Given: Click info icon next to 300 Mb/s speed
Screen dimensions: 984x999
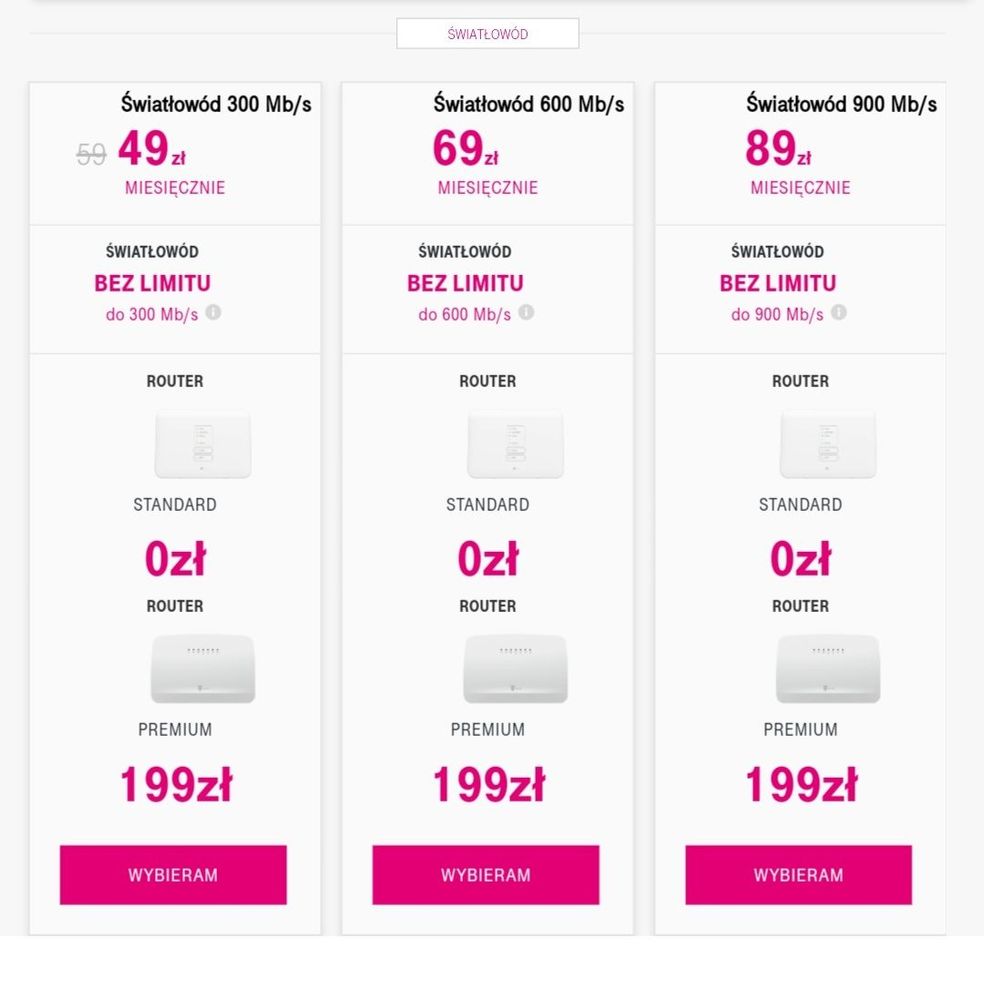Looking at the screenshot, I should [x=213, y=312].
